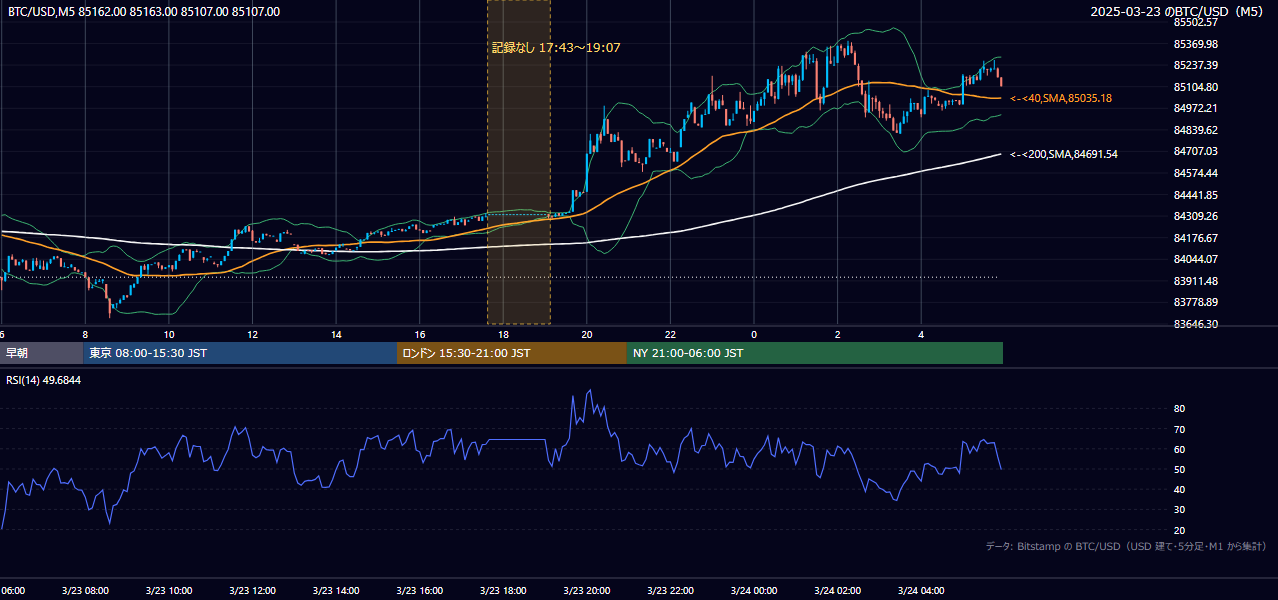The image size is (1278, 600).
Task: Click RSI axis level 60
Action: point(1179,449)
